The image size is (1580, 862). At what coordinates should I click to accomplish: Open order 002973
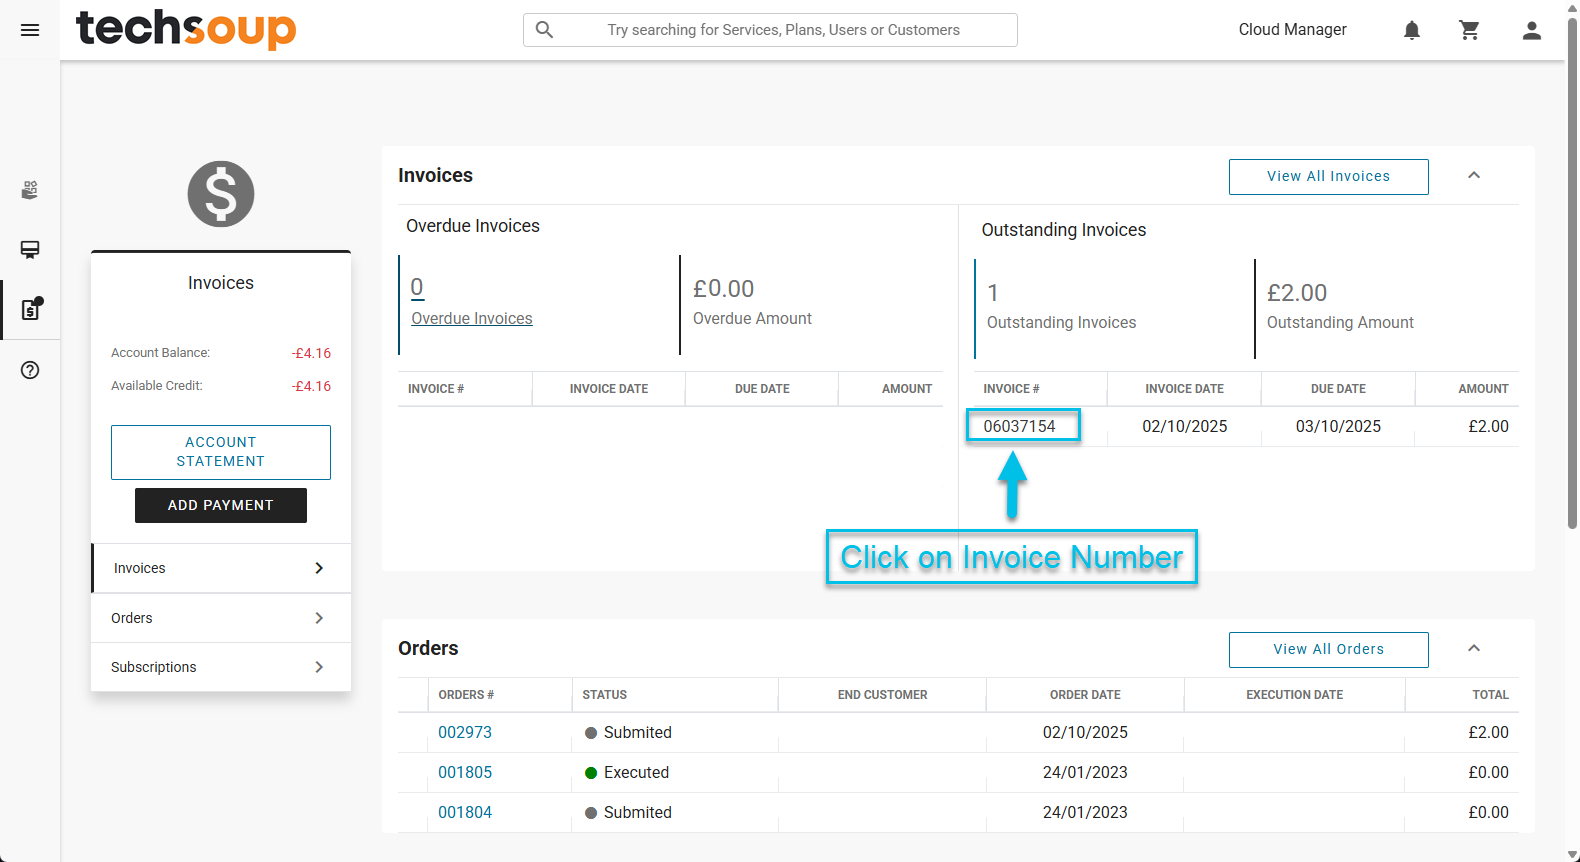[465, 733]
